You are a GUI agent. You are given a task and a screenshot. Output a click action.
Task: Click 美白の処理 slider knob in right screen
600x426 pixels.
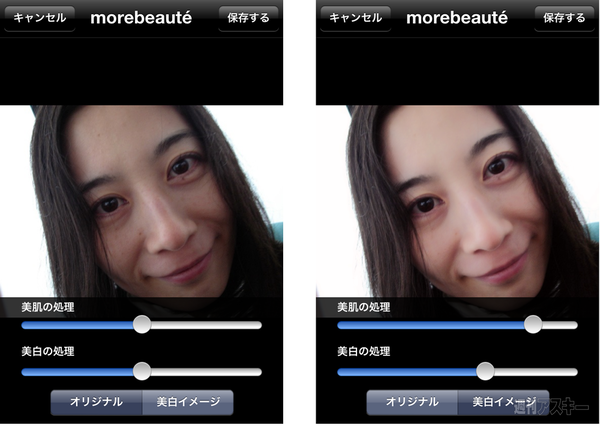click(x=485, y=371)
